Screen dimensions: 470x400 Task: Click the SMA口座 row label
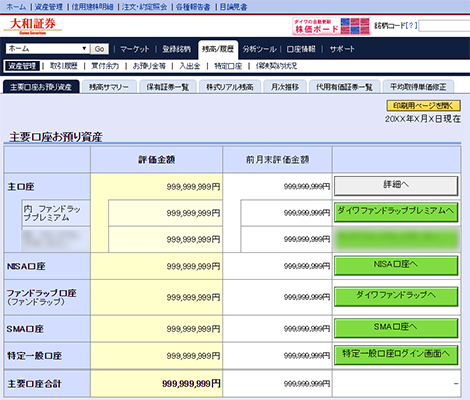point(25,329)
